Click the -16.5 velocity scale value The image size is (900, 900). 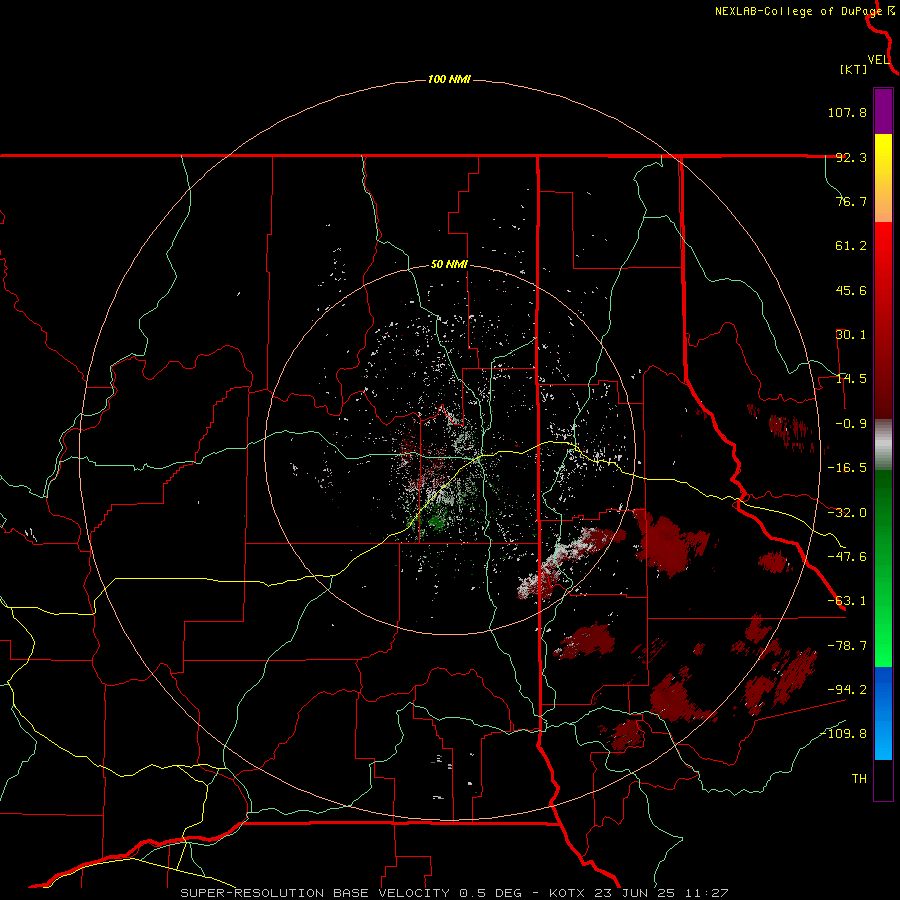(847, 468)
